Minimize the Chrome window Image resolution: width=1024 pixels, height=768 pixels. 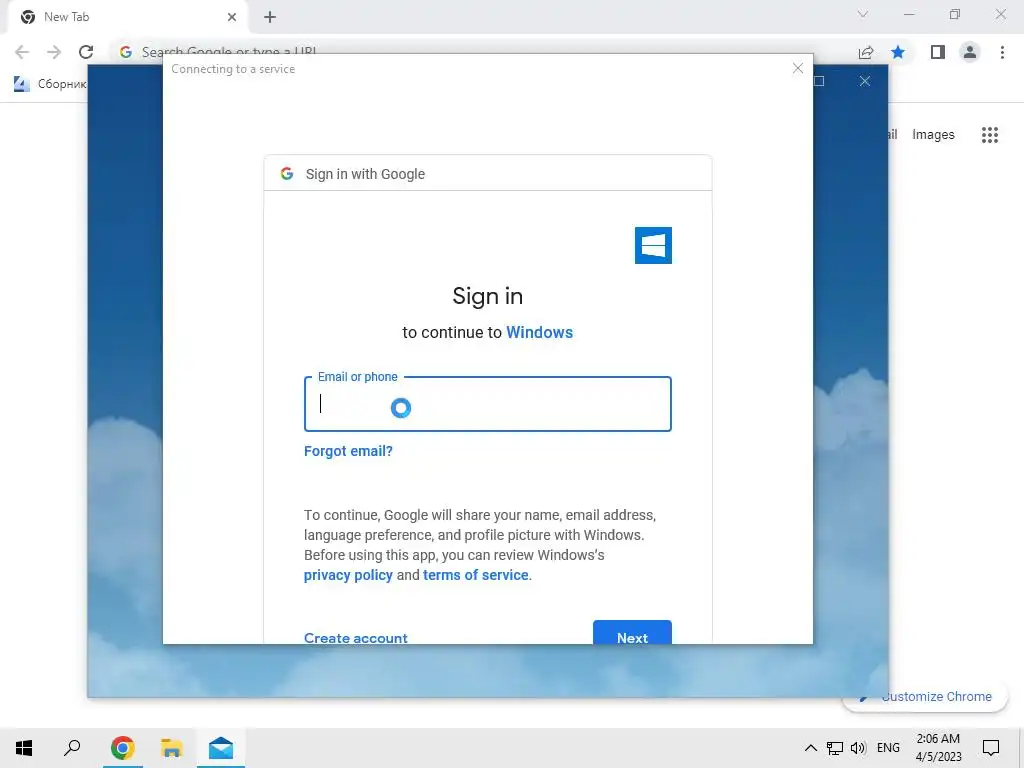point(909,14)
